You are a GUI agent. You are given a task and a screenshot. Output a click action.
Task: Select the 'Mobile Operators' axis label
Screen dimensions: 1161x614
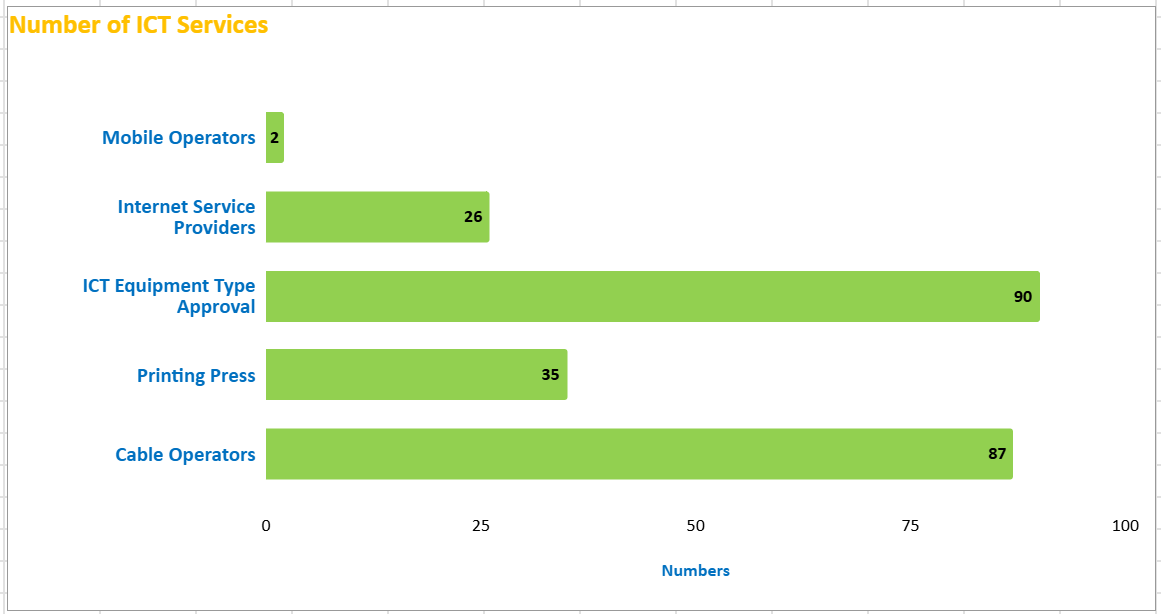tap(179, 138)
